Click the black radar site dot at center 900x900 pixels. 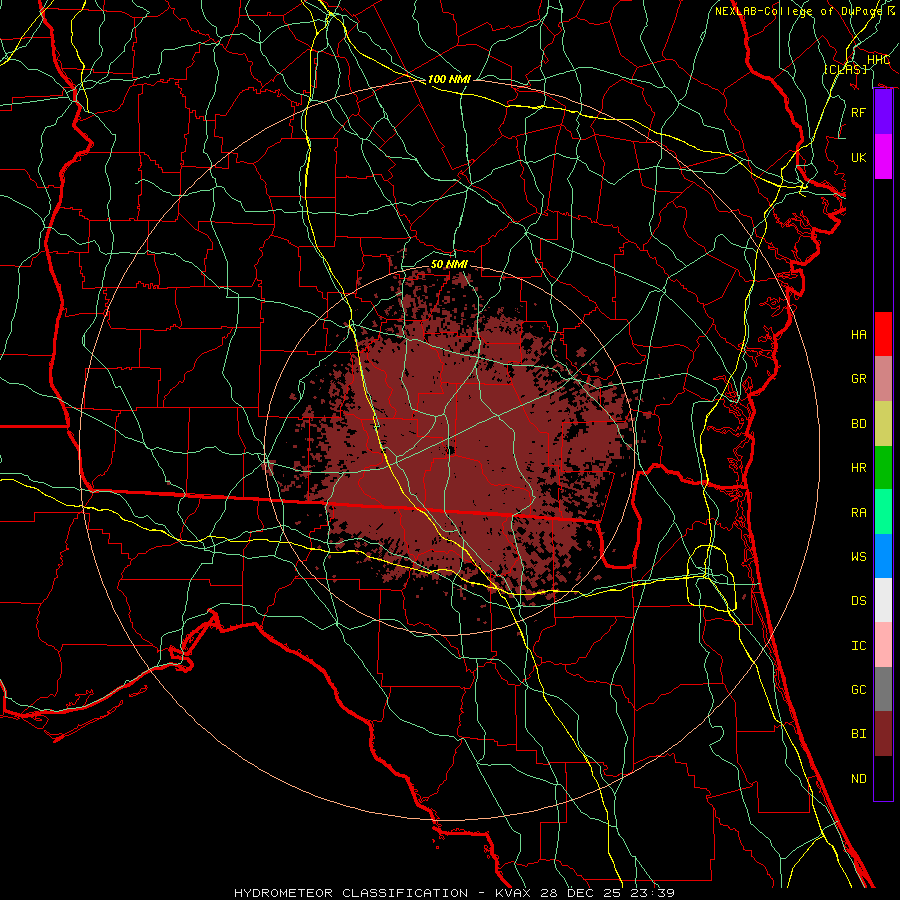(x=451, y=451)
